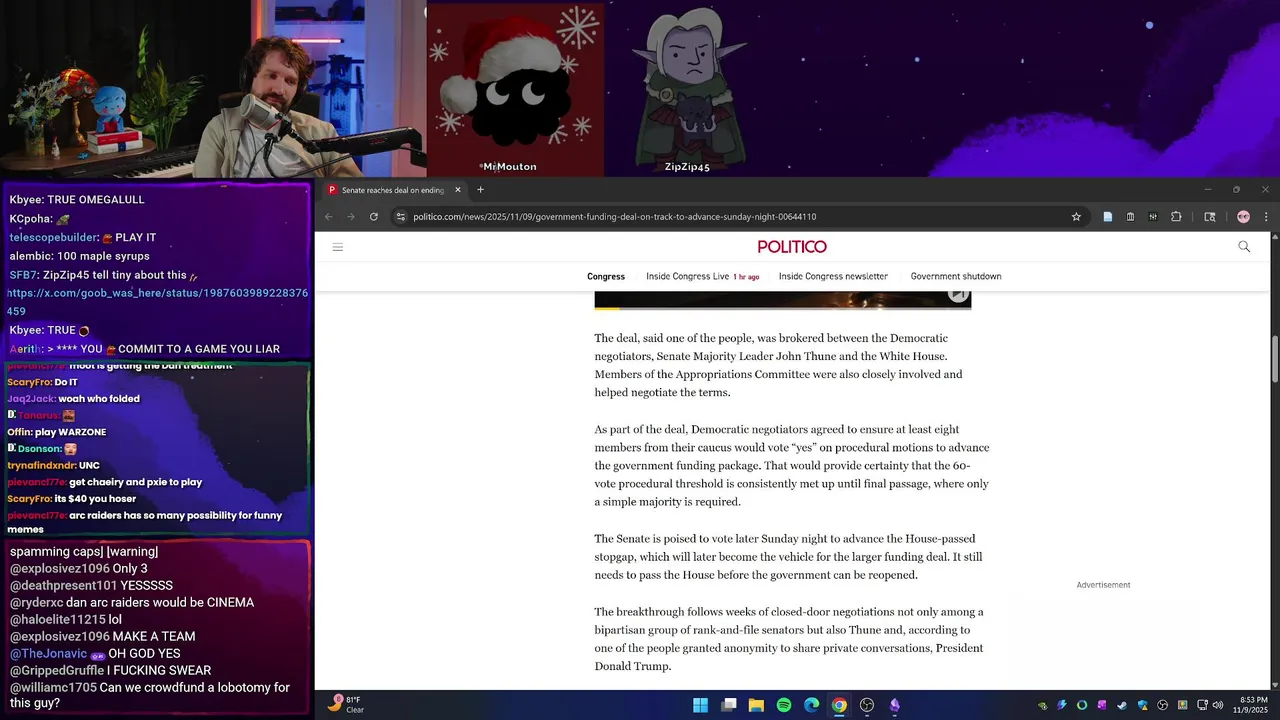Screen dimensions: 1280x720
Task: Reload the Politico page
Action: [374, 217]
